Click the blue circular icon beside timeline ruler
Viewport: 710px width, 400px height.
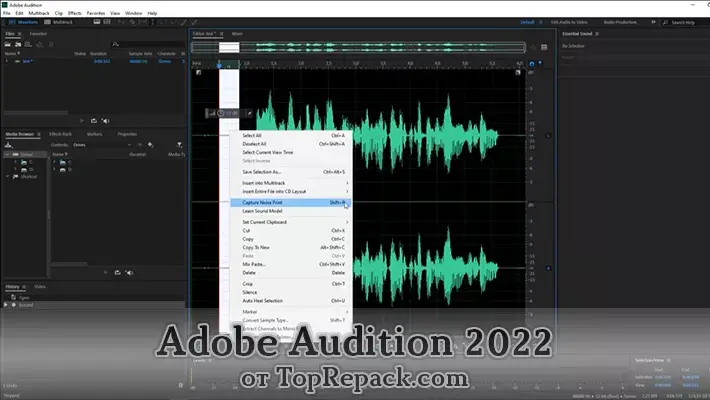[x=532, y=63]
